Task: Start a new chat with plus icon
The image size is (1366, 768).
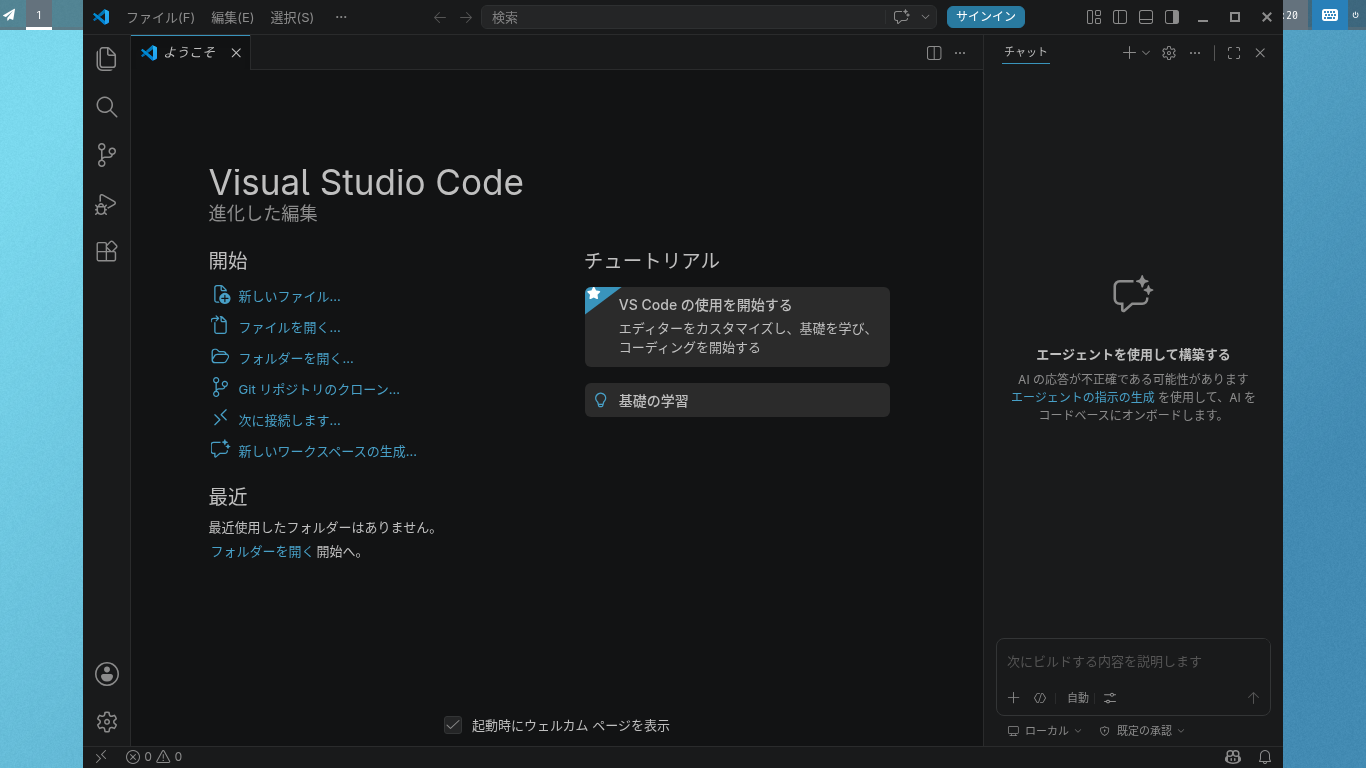Action: (x=1129, y=53)
